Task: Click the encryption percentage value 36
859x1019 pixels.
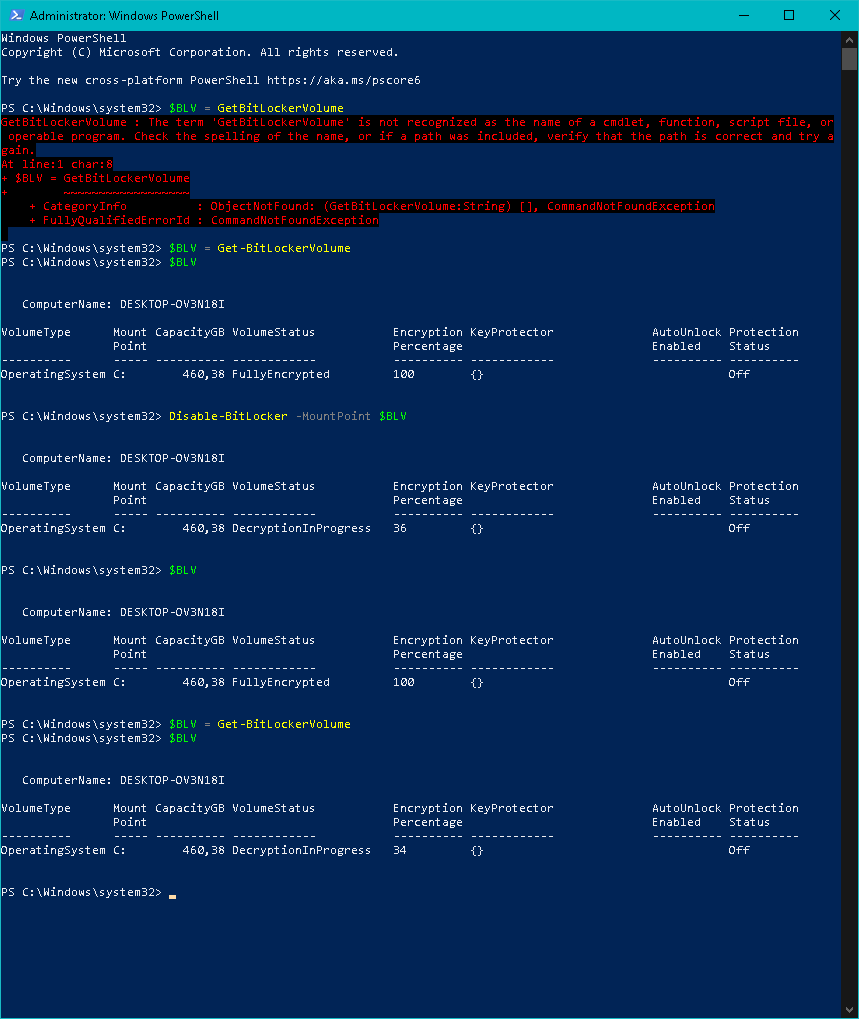Action: [400, 528]
